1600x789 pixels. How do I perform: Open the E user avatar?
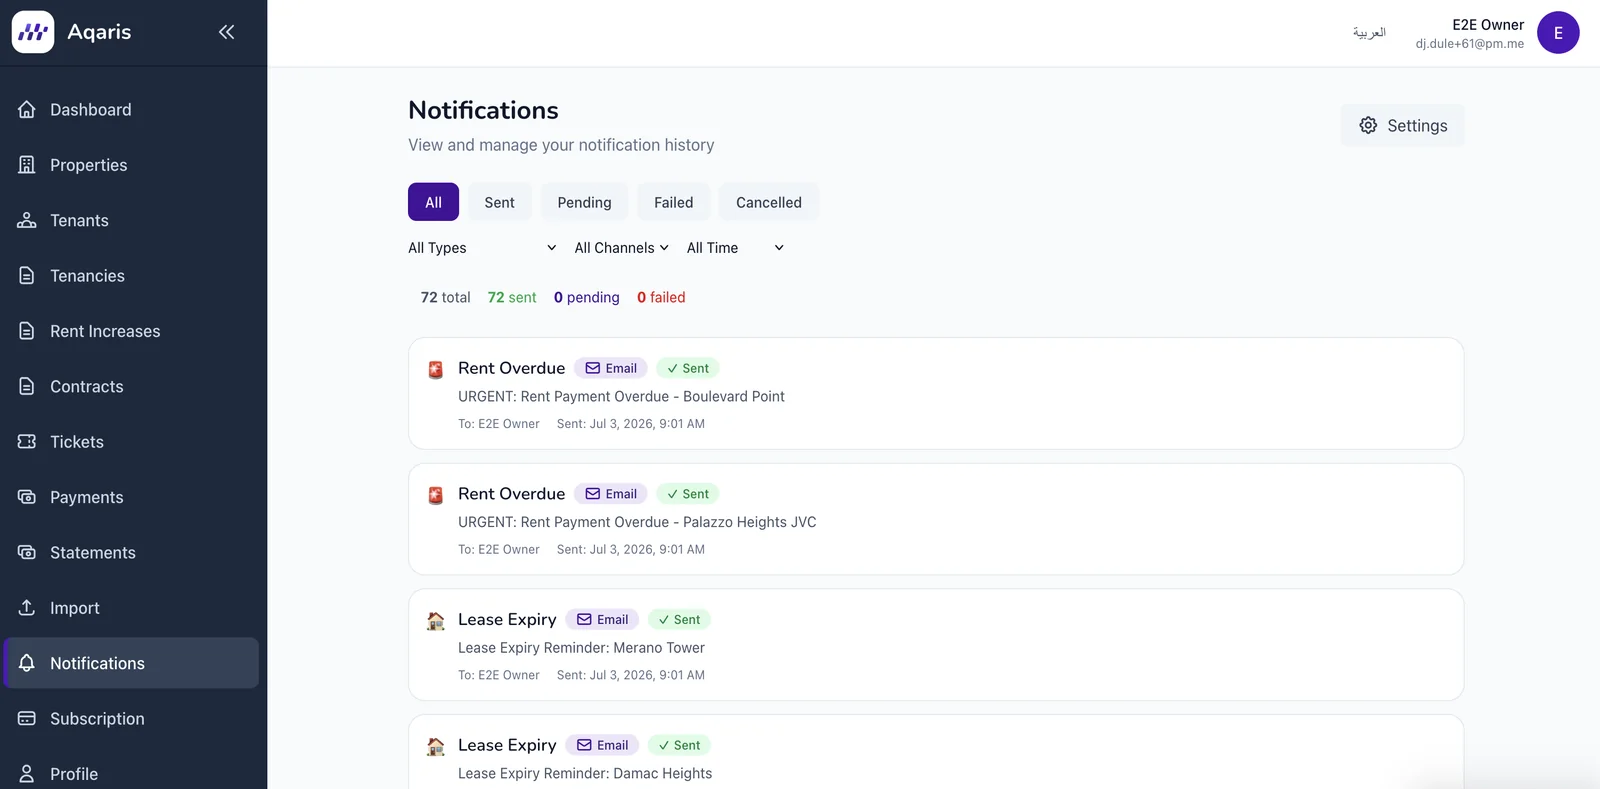(1558, 33)
